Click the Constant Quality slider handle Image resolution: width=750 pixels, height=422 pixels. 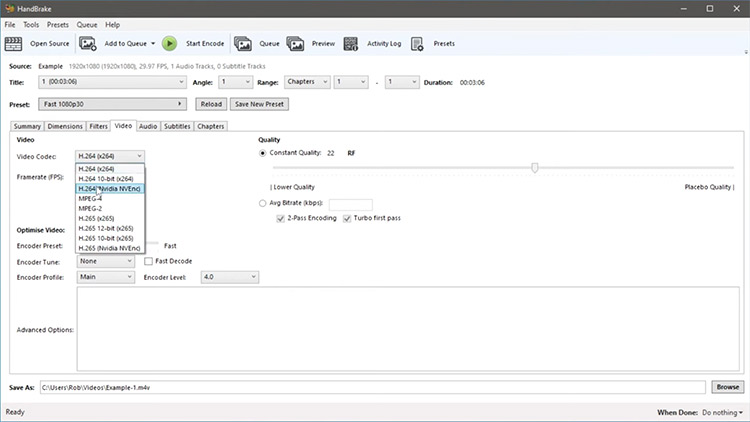pos(535,167)
